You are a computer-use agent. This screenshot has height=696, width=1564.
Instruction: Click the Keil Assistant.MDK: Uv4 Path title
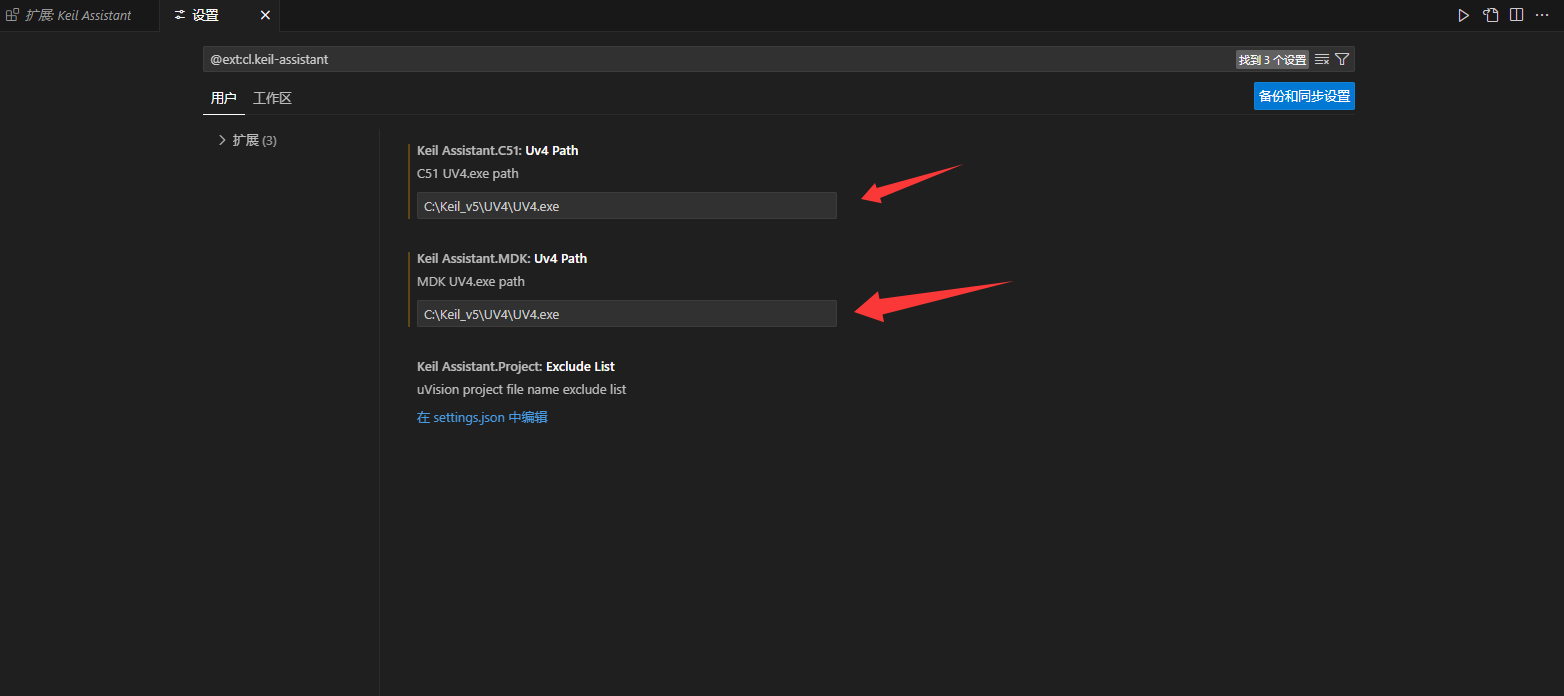click(502, 259)
